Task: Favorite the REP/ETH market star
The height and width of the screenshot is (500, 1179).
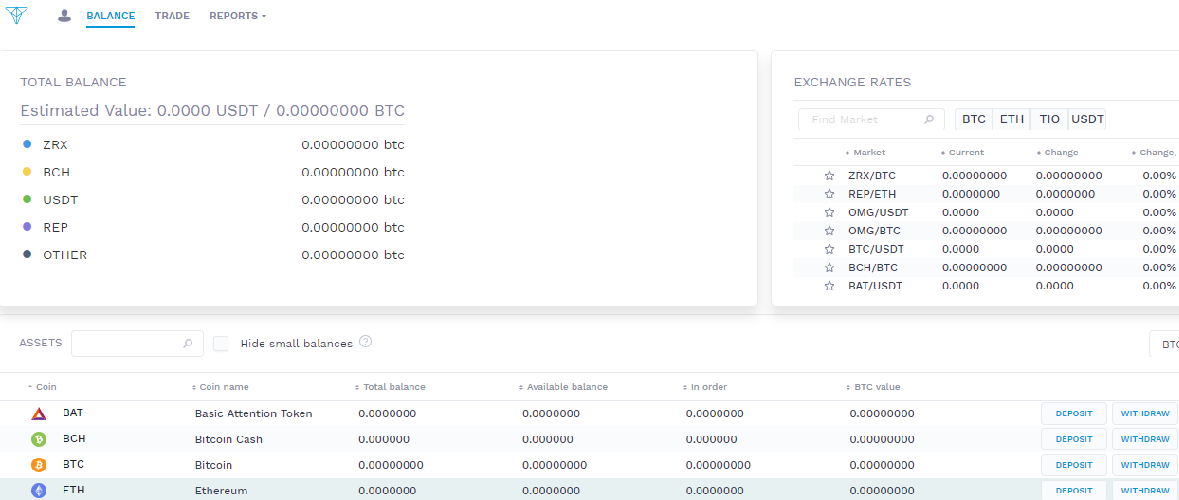Action: point(829,194)
